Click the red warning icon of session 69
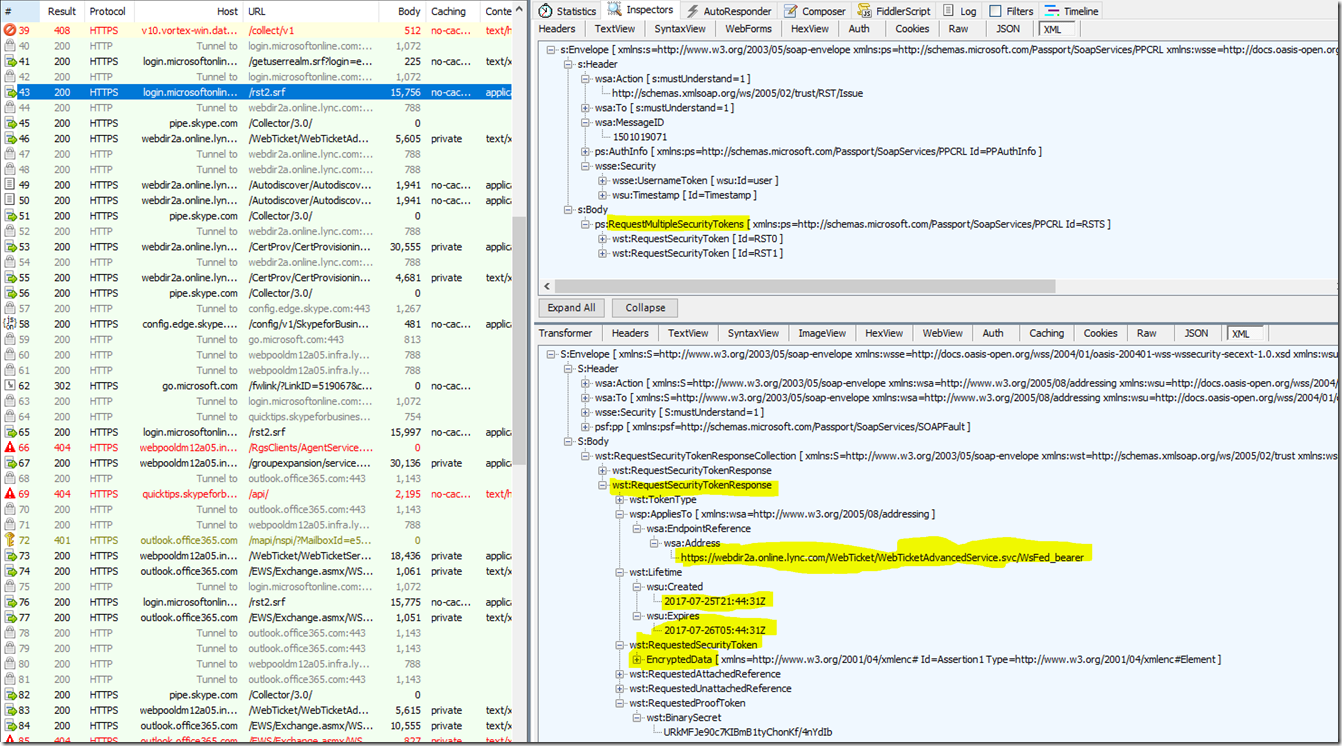Image resolution: width=1342 pixels, height=746 pixels. [10, 494]
